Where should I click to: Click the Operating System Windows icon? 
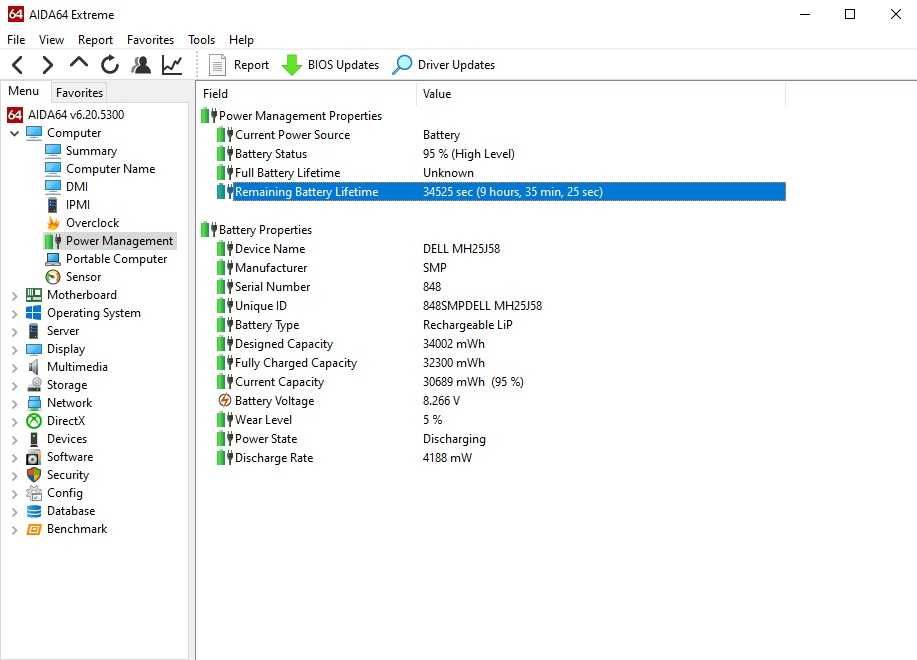(34, 313)
